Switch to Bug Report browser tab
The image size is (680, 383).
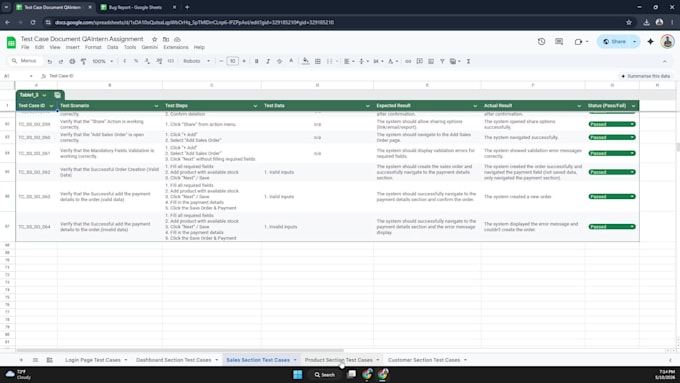click(135, 7)
